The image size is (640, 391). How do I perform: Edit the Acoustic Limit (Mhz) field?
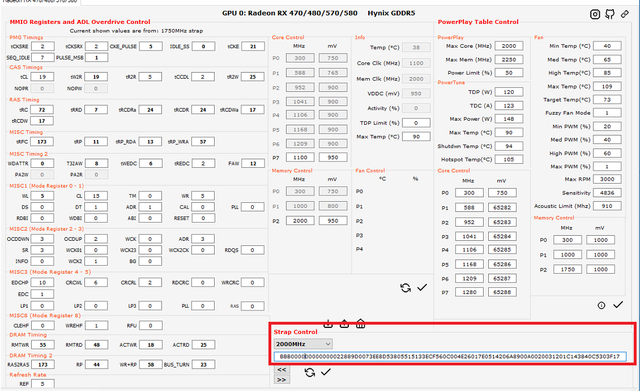point(607,206)
